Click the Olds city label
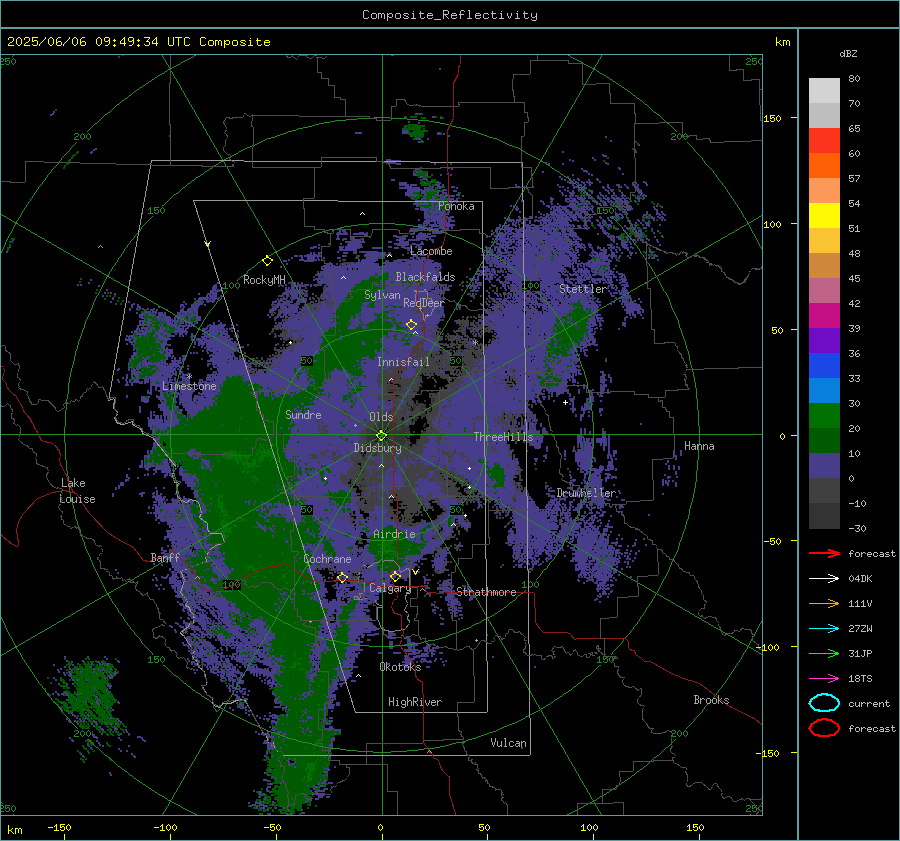This screenshot has height=841, width=900. 381,417
